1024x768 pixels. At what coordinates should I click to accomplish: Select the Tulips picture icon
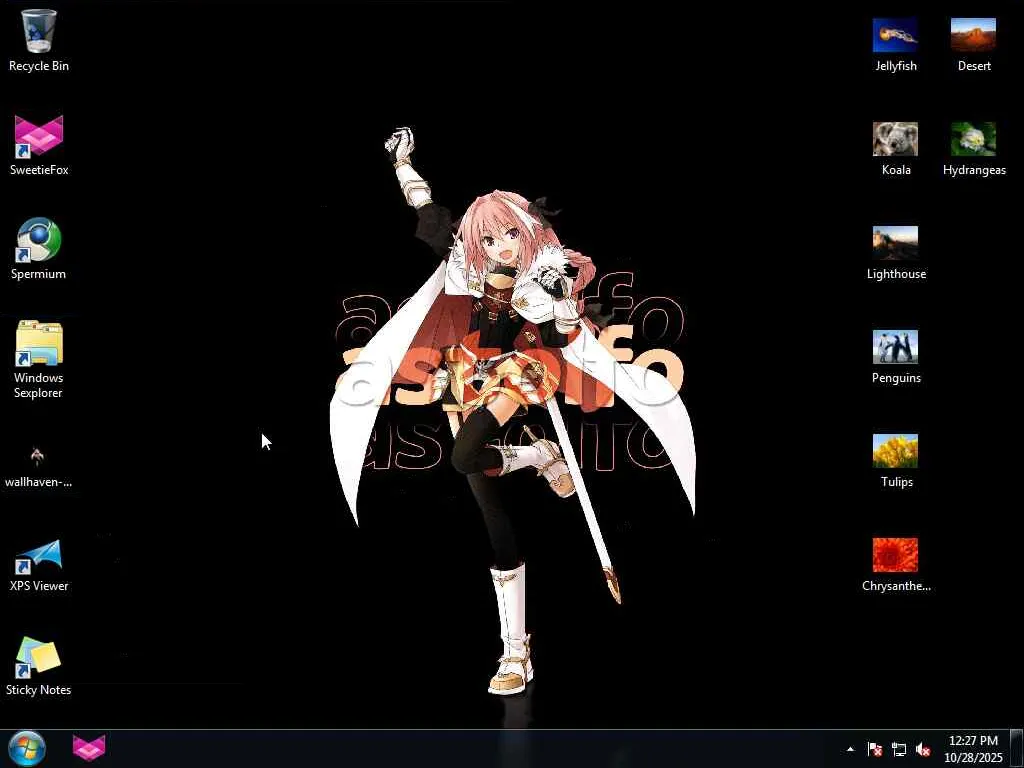tap(895, 460)
